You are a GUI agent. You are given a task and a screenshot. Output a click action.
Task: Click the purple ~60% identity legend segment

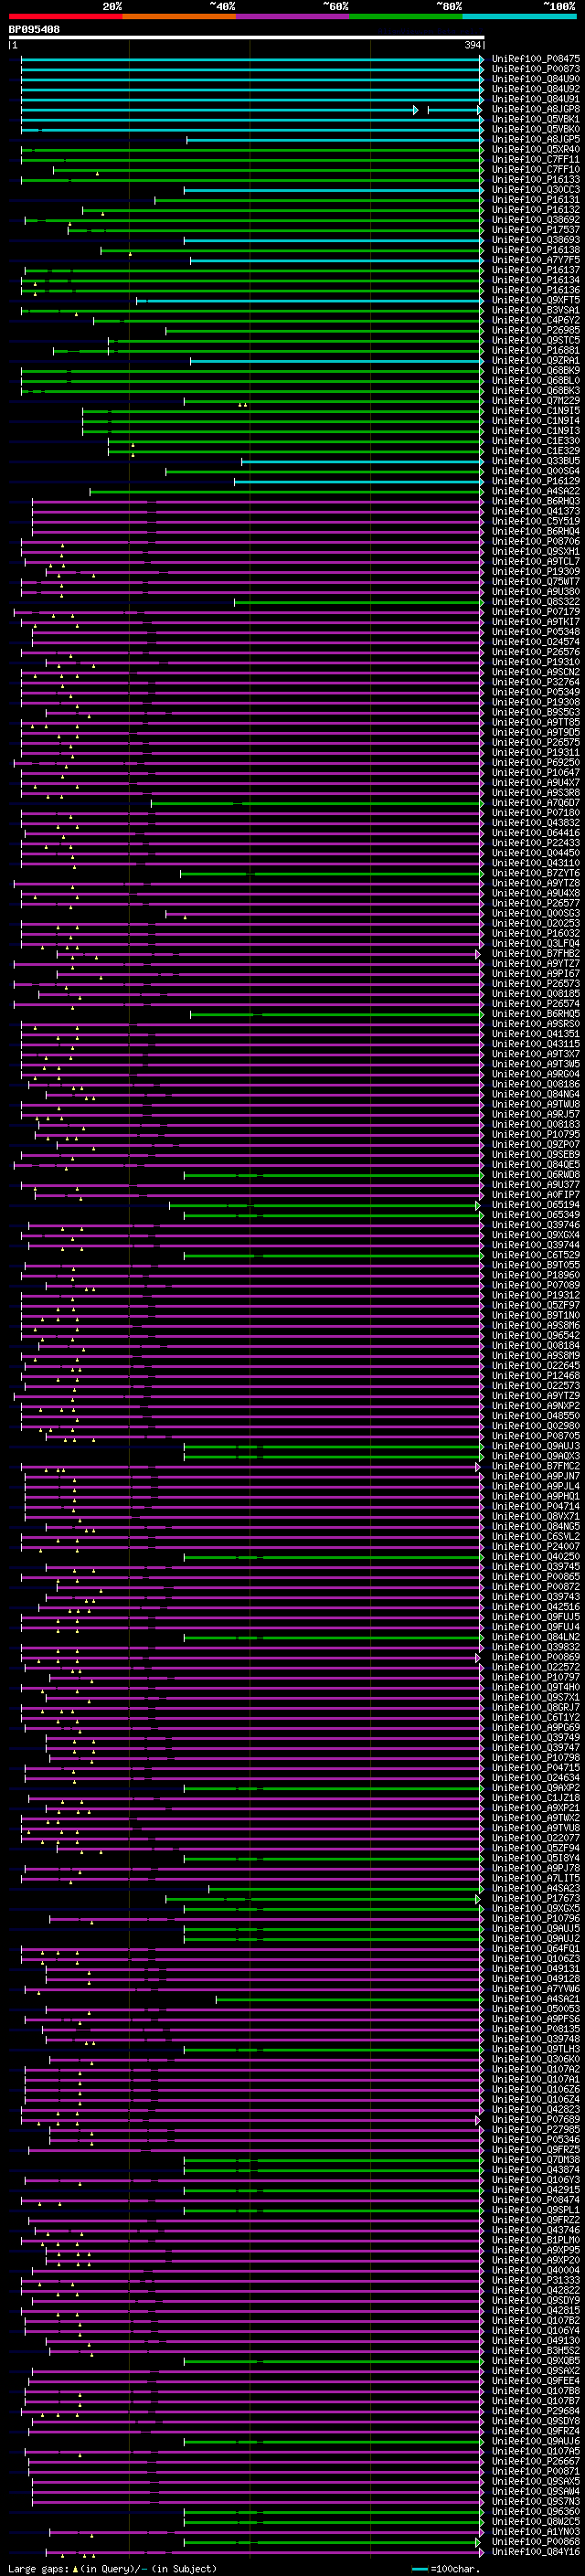click(293, 16)
